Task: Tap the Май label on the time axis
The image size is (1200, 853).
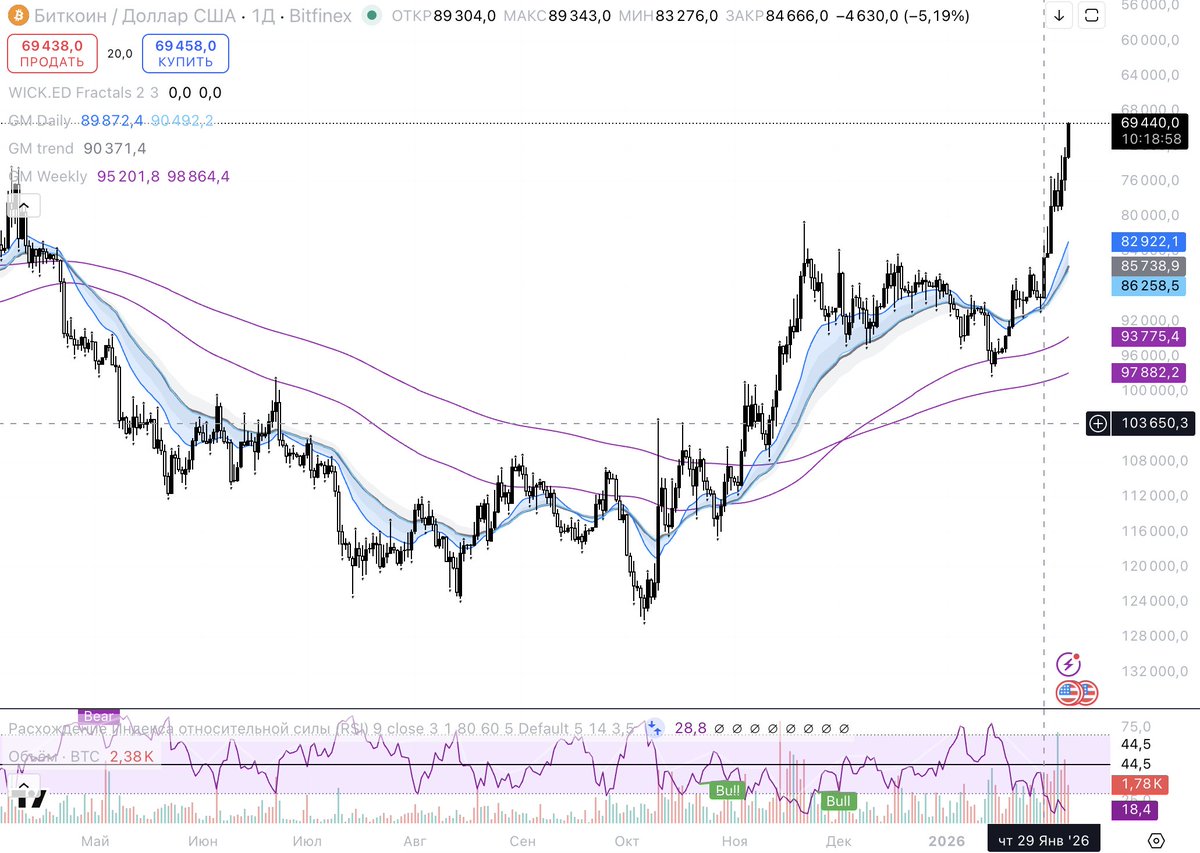Action: click(x=95, y=841)
